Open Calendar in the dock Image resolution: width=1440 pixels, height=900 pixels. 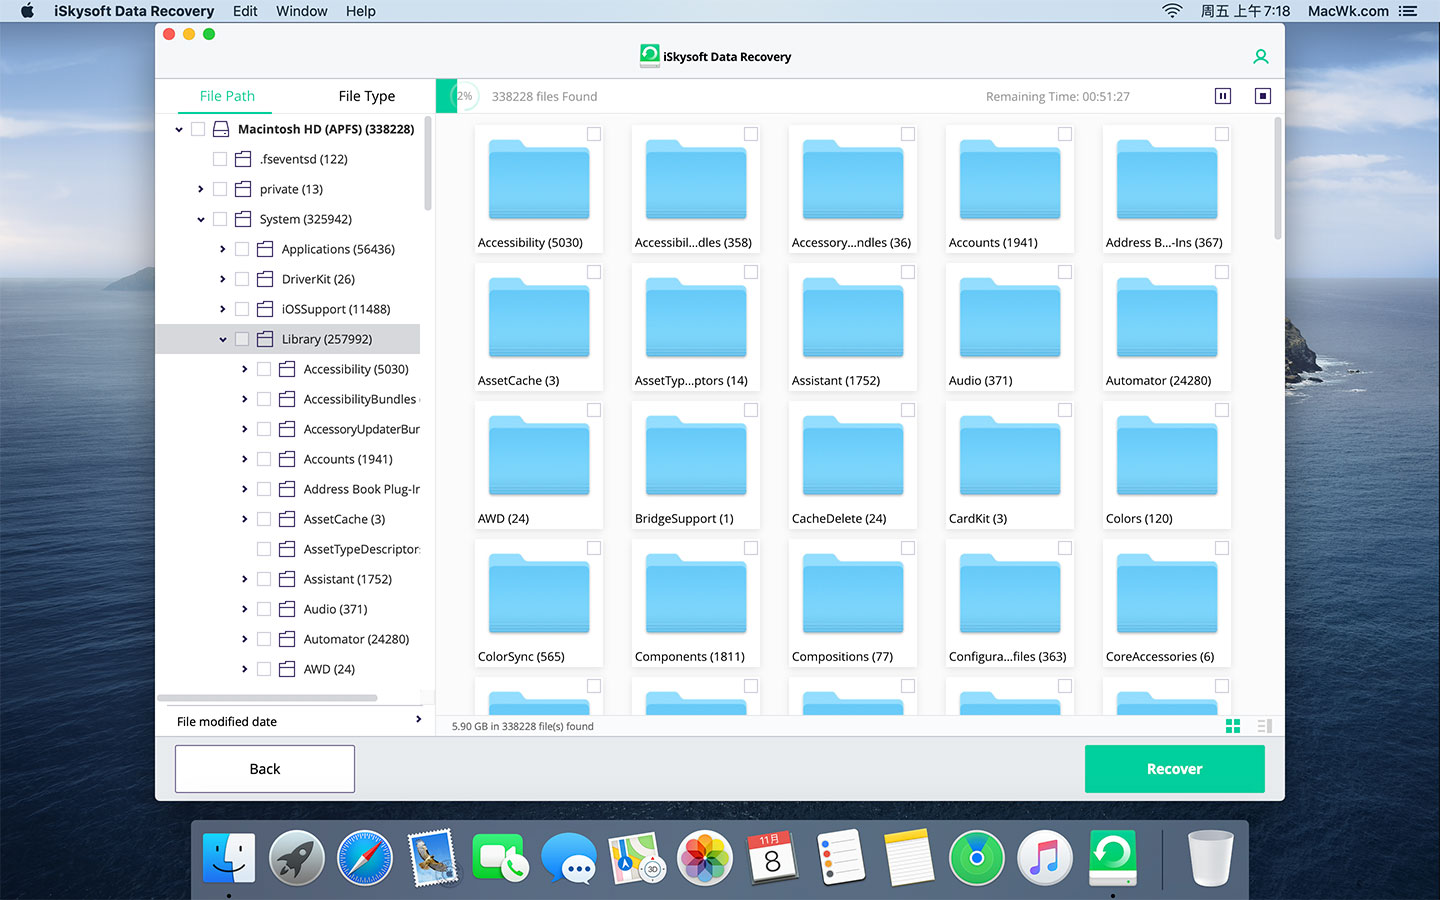pyautogui.click(x=773, y=858)
